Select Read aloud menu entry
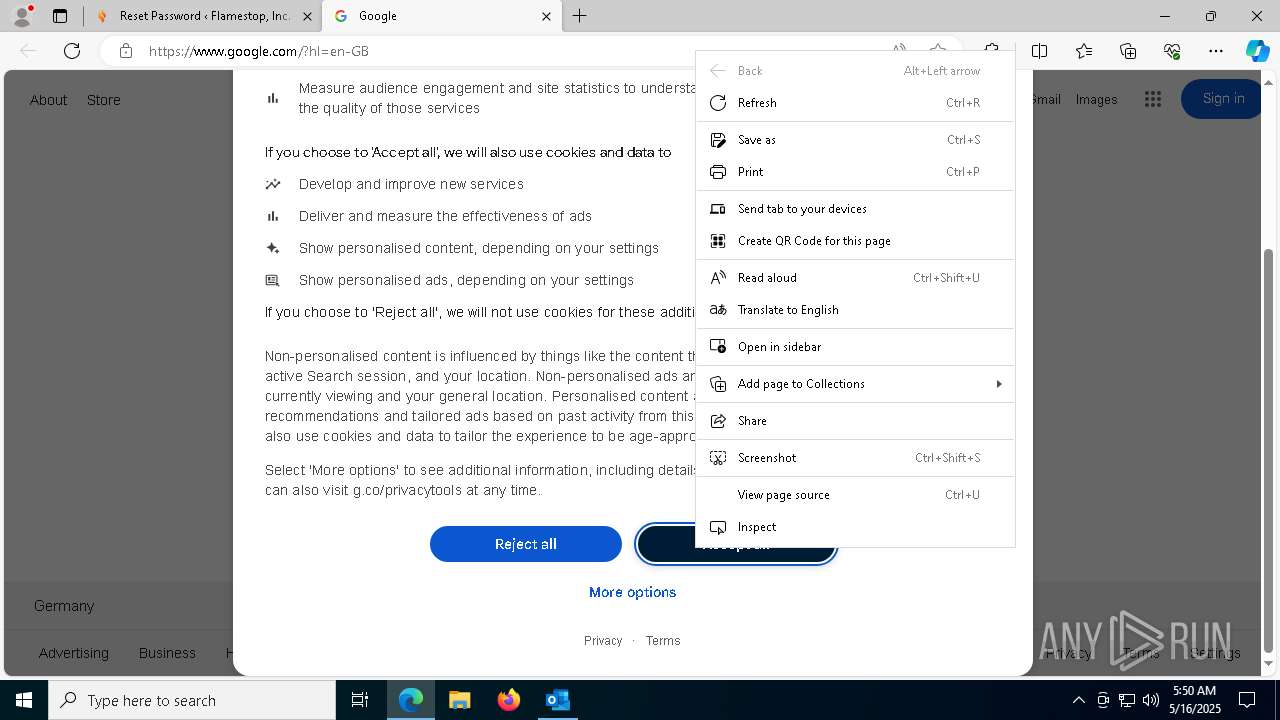The width and height of the screenshot is (1280, 720). [855, 278]
